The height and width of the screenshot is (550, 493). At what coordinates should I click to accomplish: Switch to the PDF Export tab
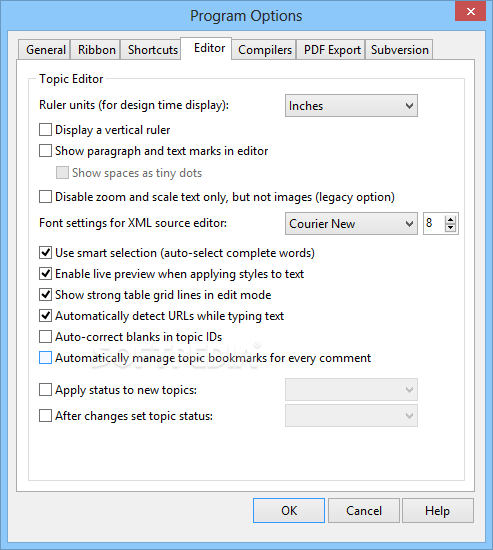(x=331, y=49)
